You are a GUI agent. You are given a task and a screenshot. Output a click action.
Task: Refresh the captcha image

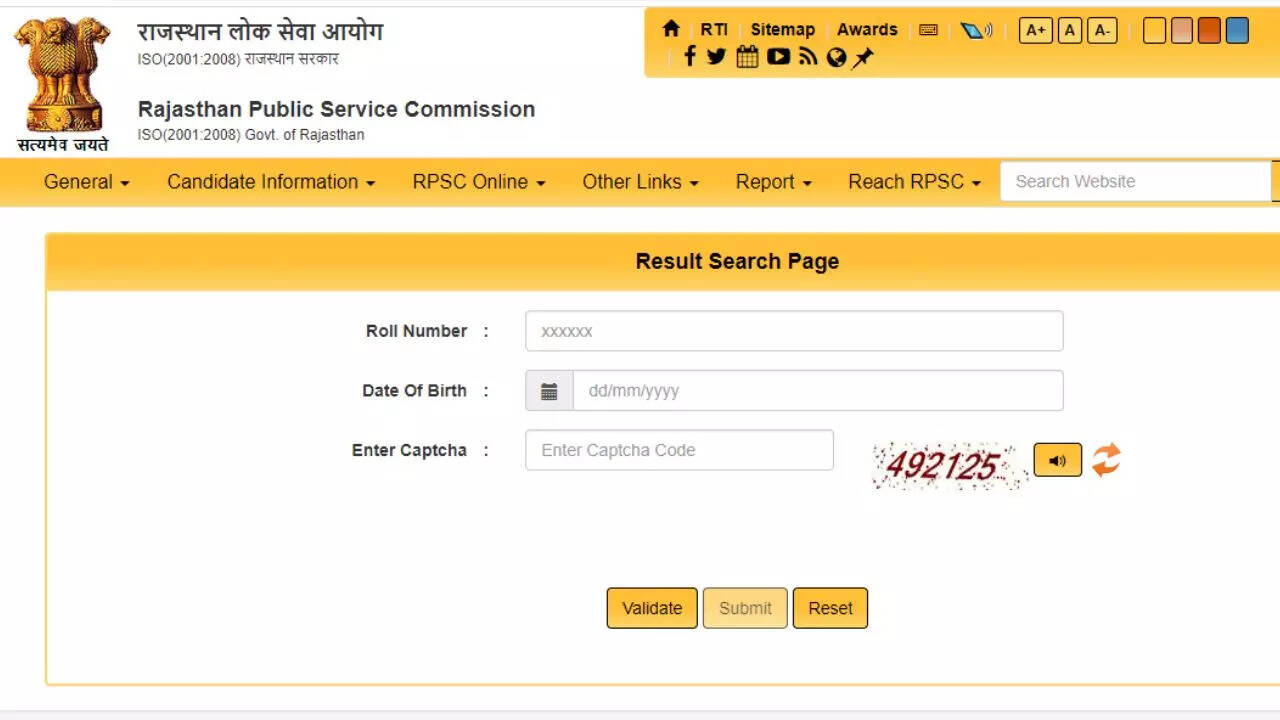tap(1106, 460)
